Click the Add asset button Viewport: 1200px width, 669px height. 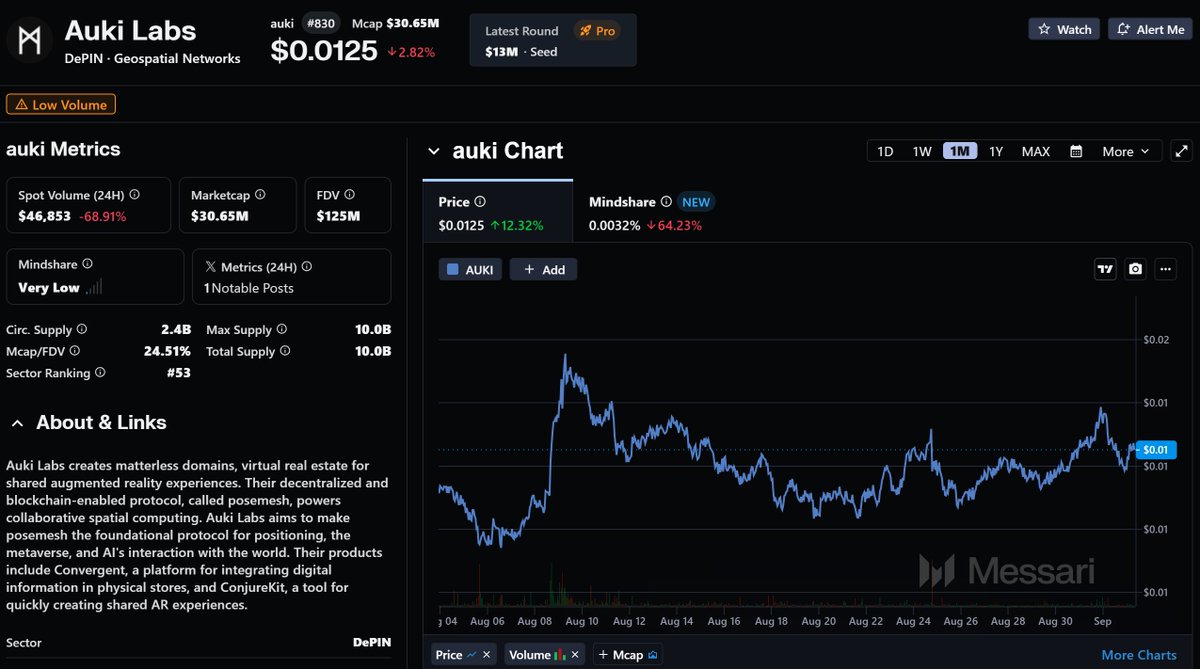point(543,269)
